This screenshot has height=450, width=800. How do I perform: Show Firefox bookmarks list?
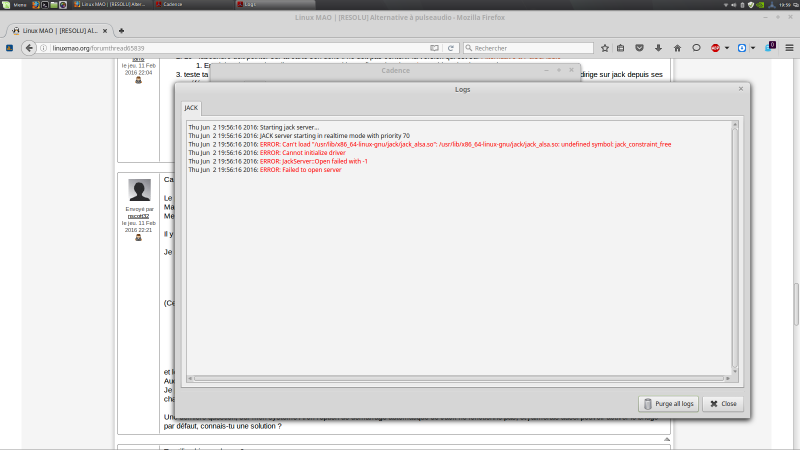tap(620, 48)
